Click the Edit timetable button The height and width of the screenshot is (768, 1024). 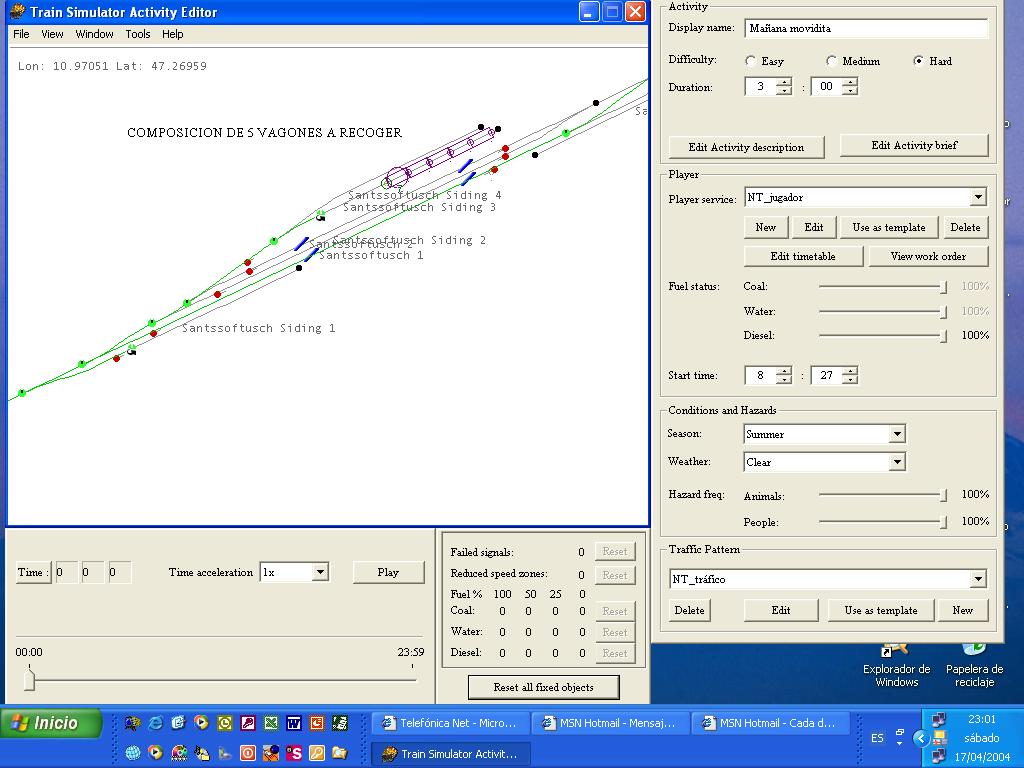(x=803, y=256)
